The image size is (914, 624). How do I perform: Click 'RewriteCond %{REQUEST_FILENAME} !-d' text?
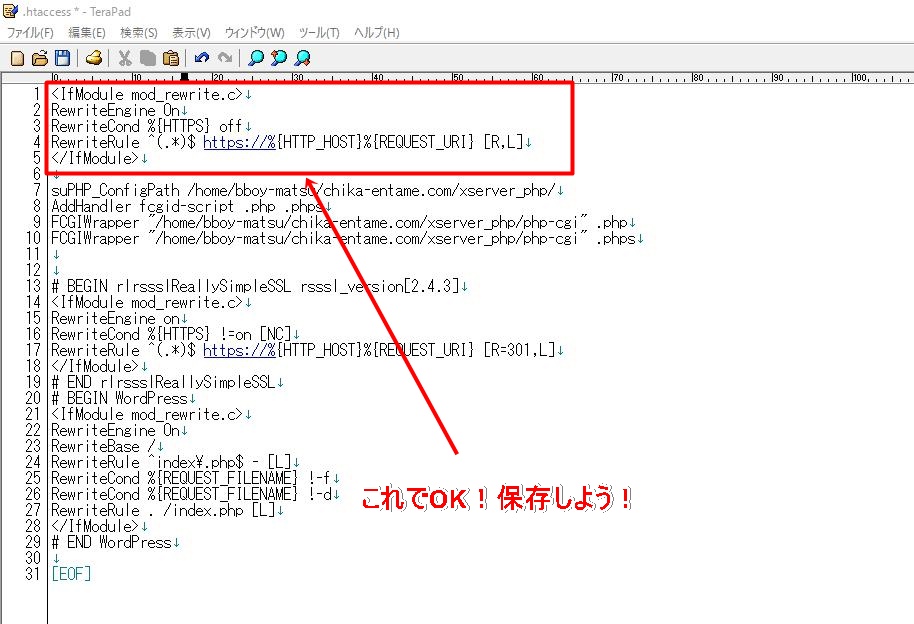click(x=191, y=495)
